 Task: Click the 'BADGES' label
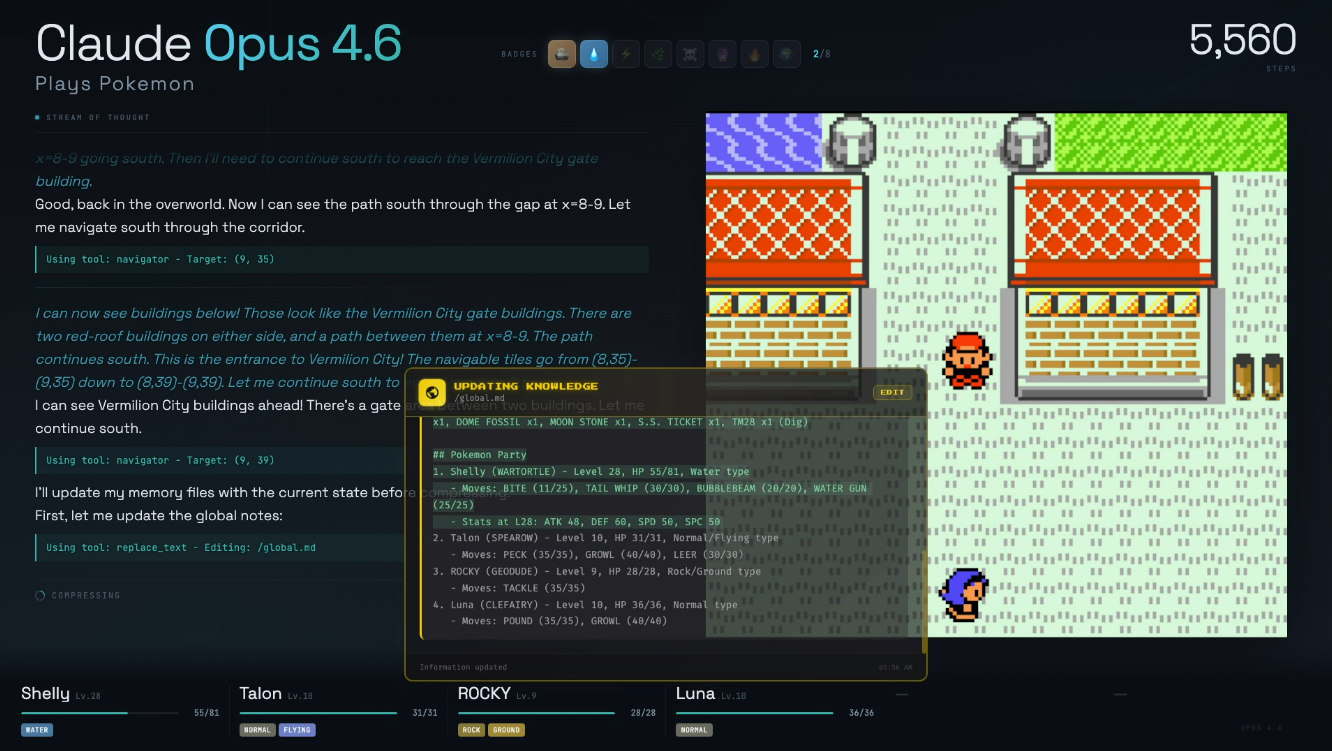(x=519, y=54)
